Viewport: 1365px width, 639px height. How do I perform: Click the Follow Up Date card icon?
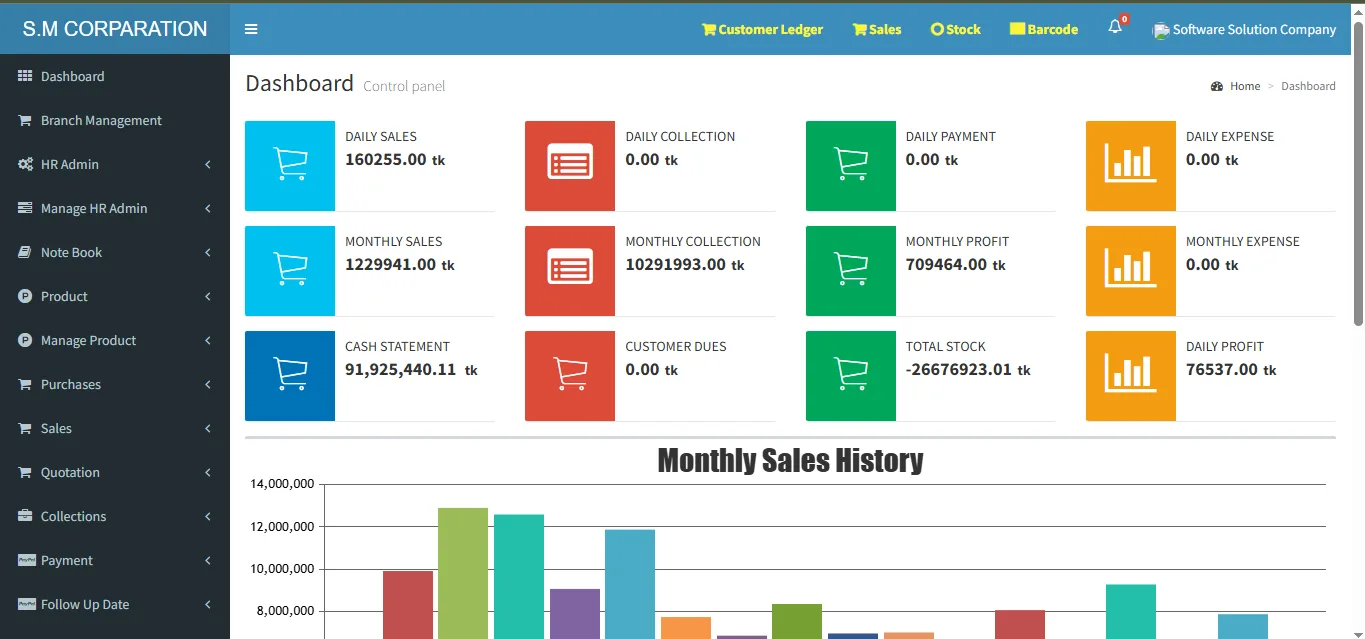26,604
